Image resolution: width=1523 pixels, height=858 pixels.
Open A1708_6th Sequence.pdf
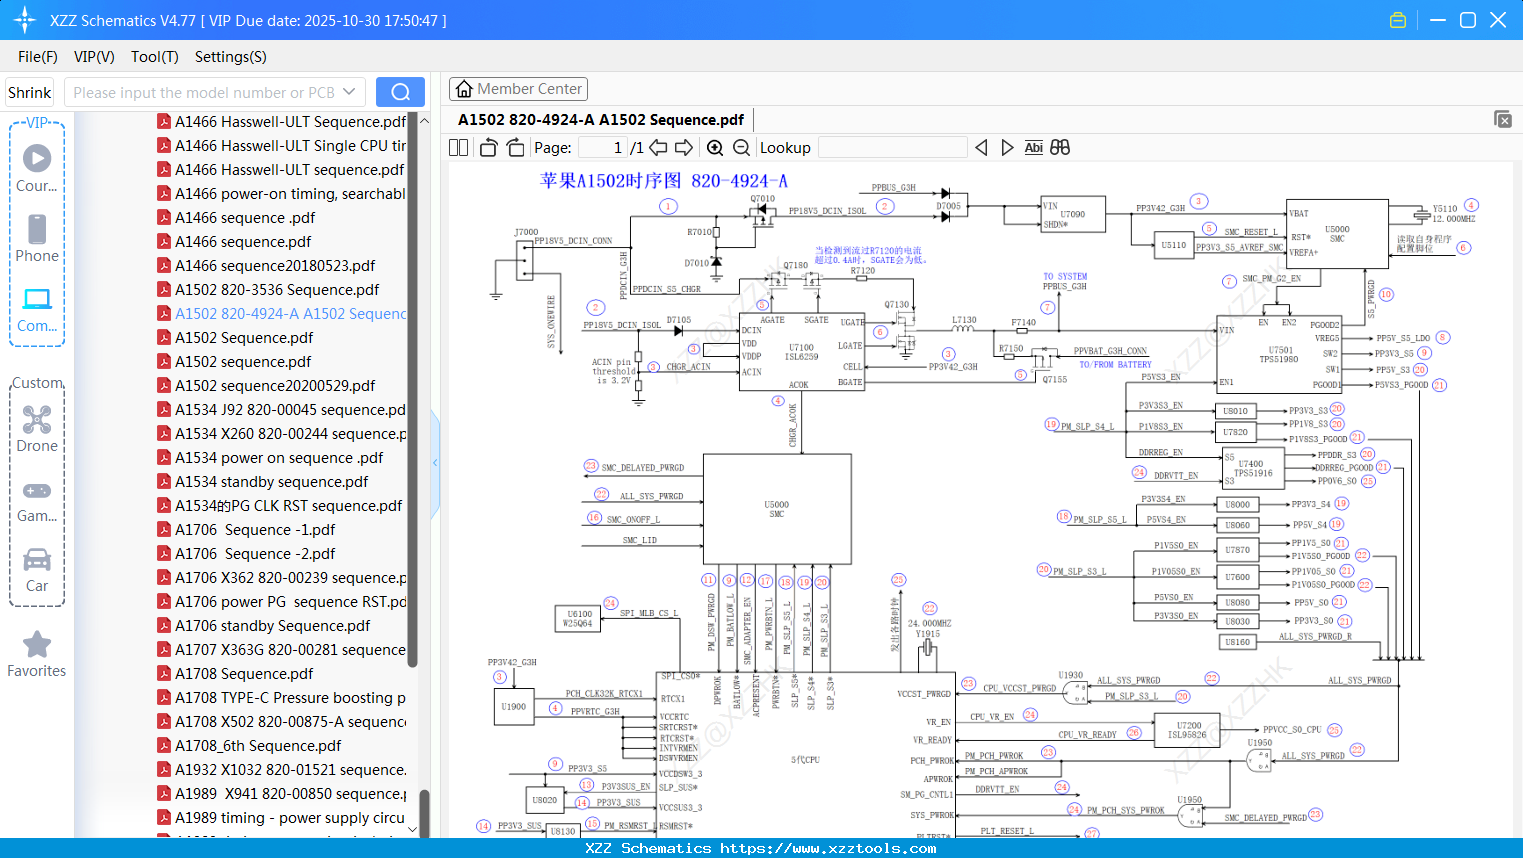pos(250,746)
